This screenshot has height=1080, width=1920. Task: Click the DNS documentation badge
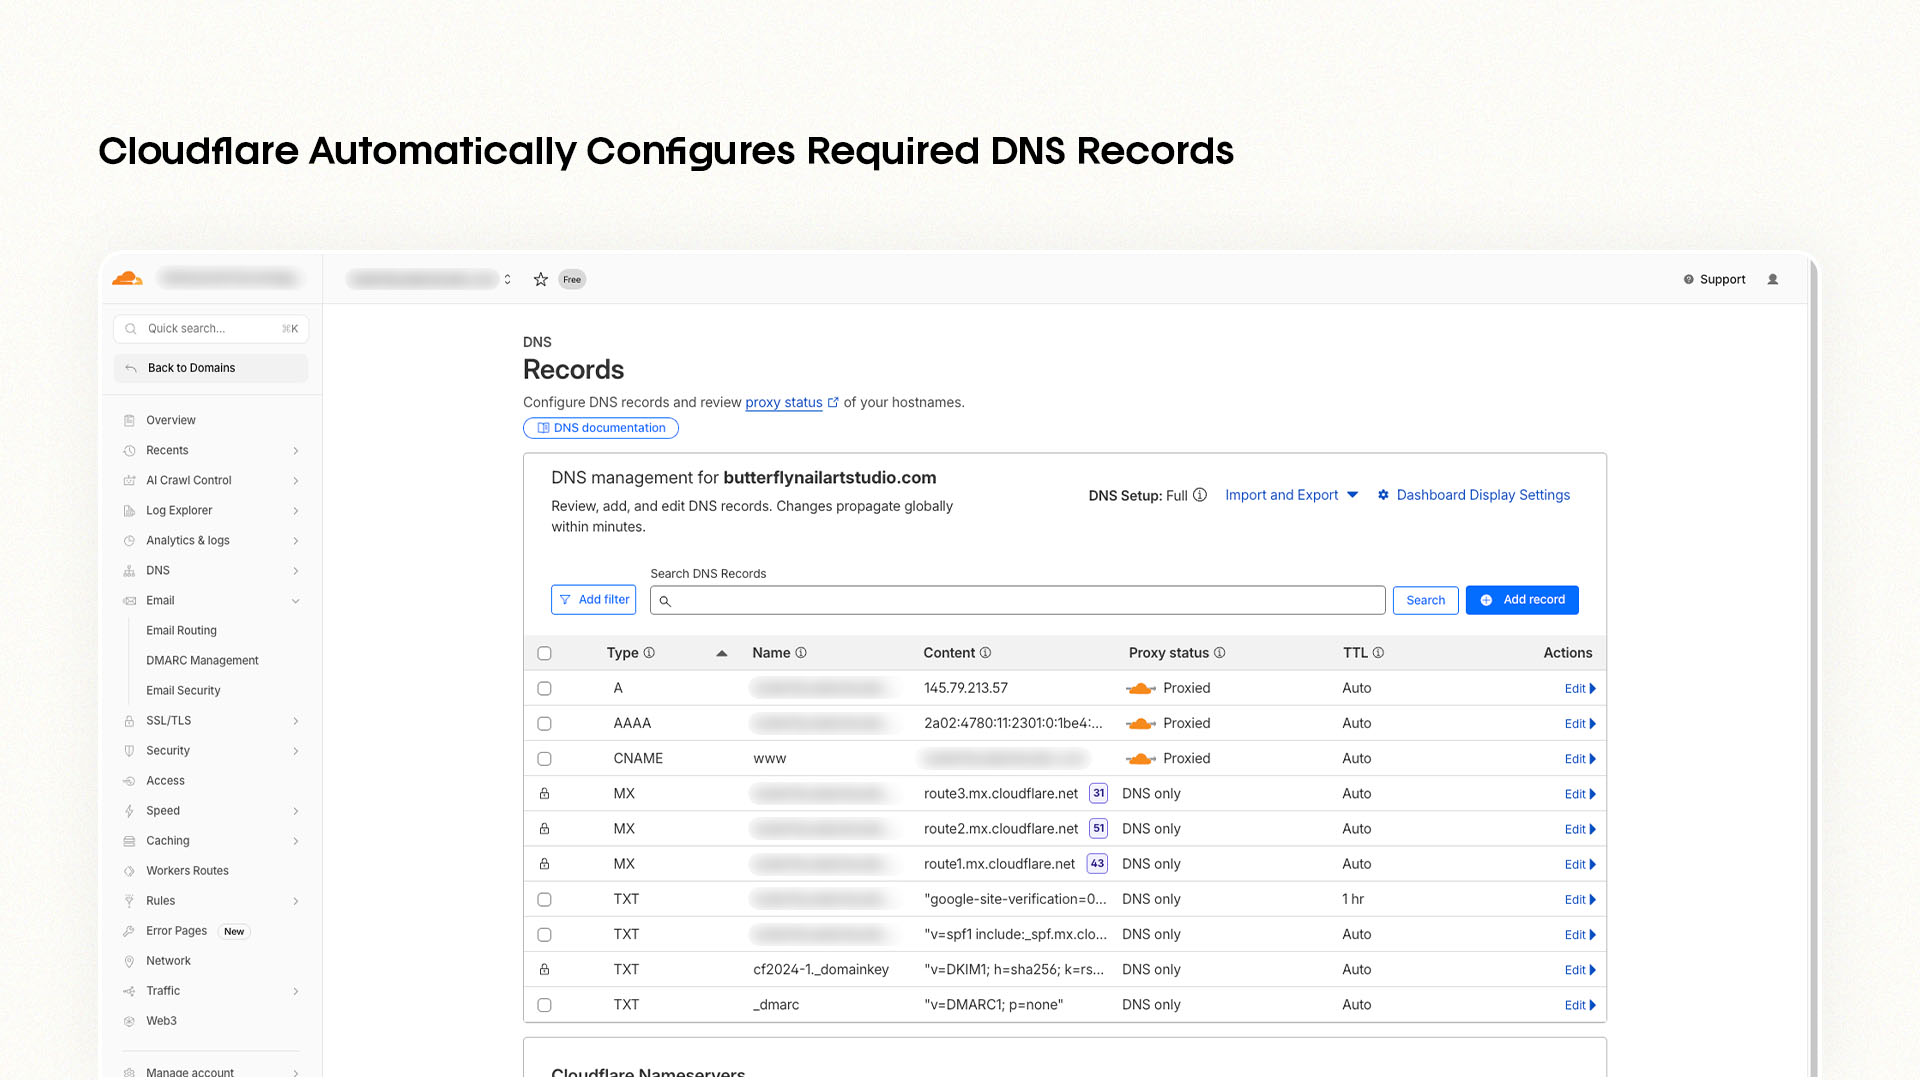600,428
